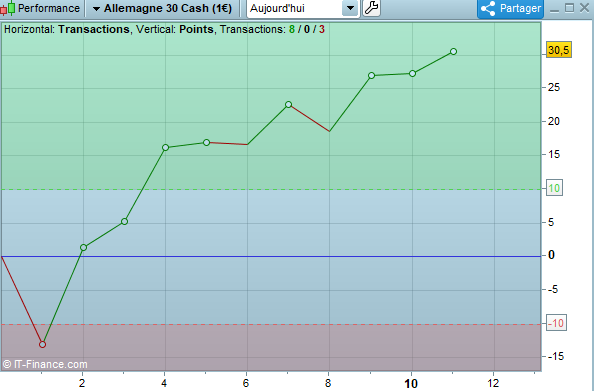594x391 pixels.
Task: Select the data point at transaction 10
Action: tap(413, 74)
